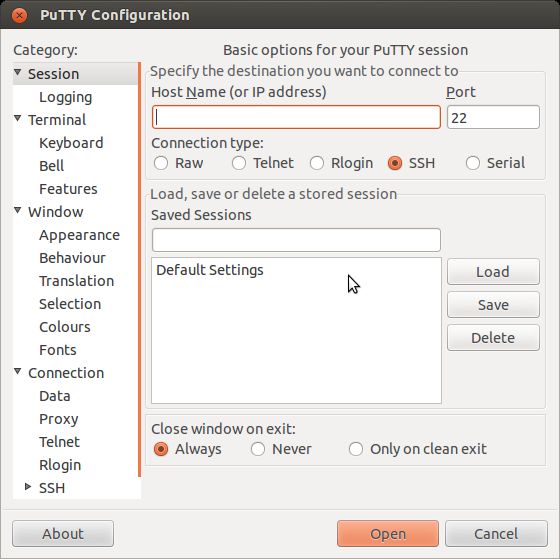
Task: Collapse the Connection category triangle
Action: pyautogui.click(x=18, y=371)
